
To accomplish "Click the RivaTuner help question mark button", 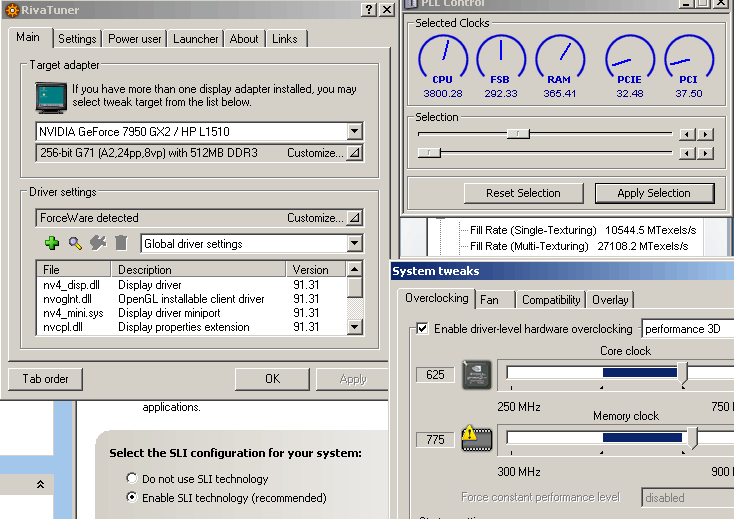I will pyautogui.click(x=369, y=9).
